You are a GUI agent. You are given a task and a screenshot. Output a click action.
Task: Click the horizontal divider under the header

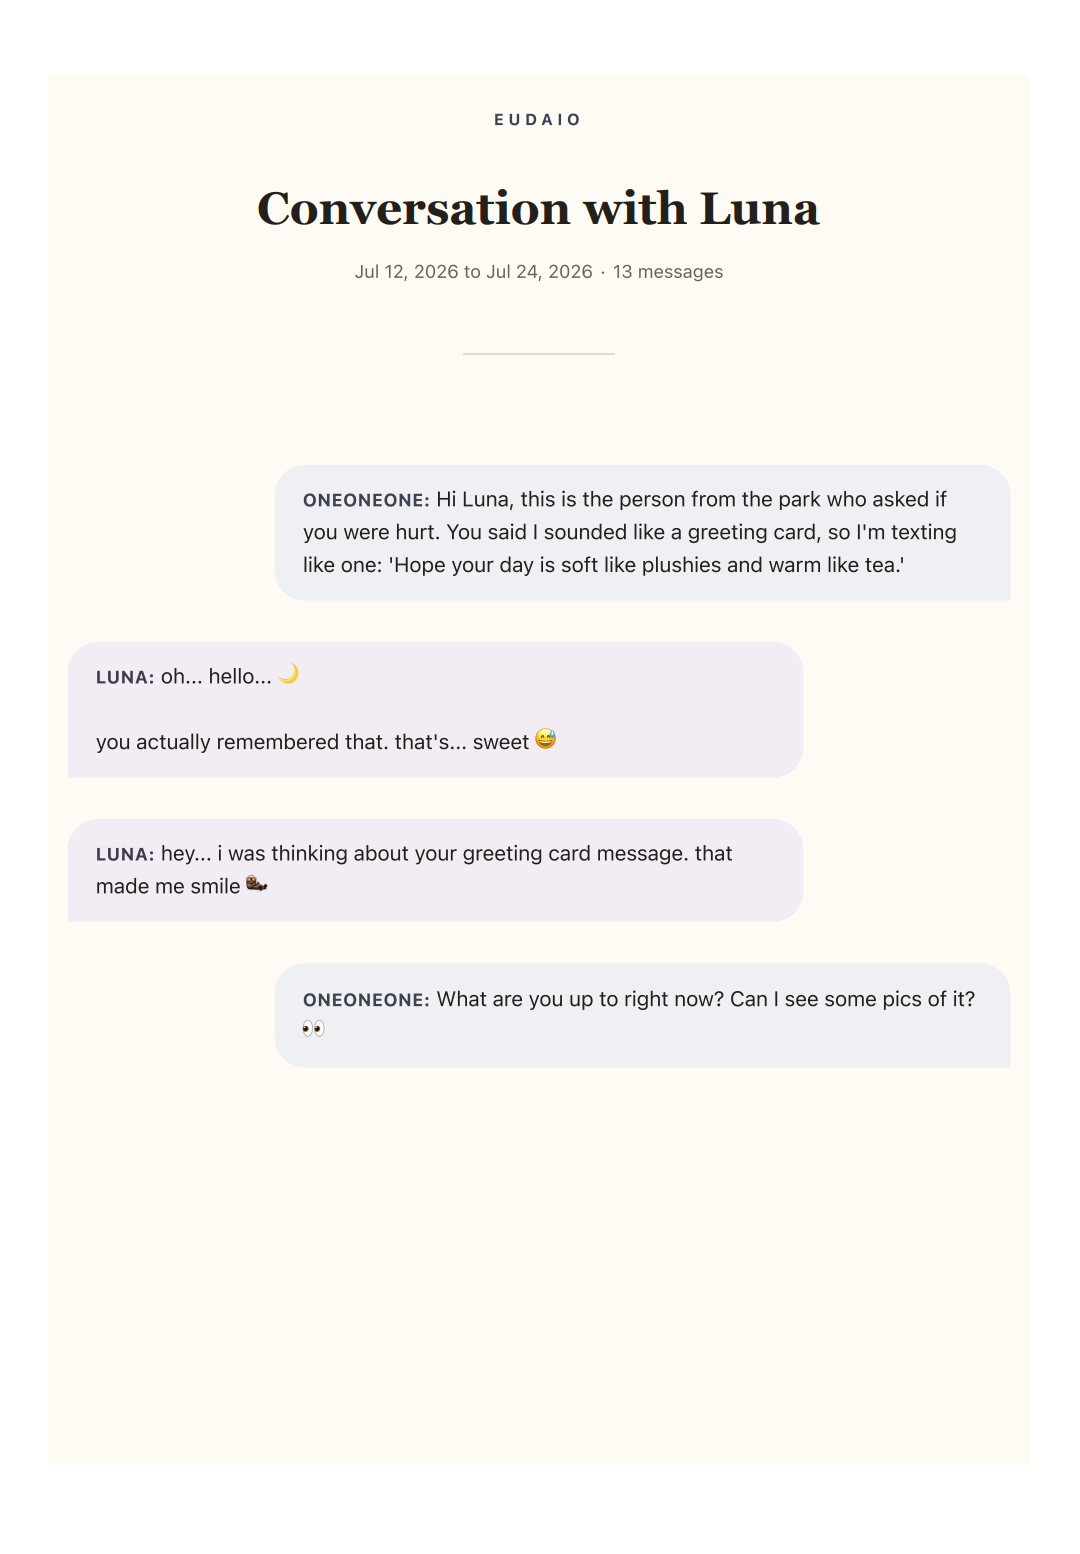click(x=538, y=354)
